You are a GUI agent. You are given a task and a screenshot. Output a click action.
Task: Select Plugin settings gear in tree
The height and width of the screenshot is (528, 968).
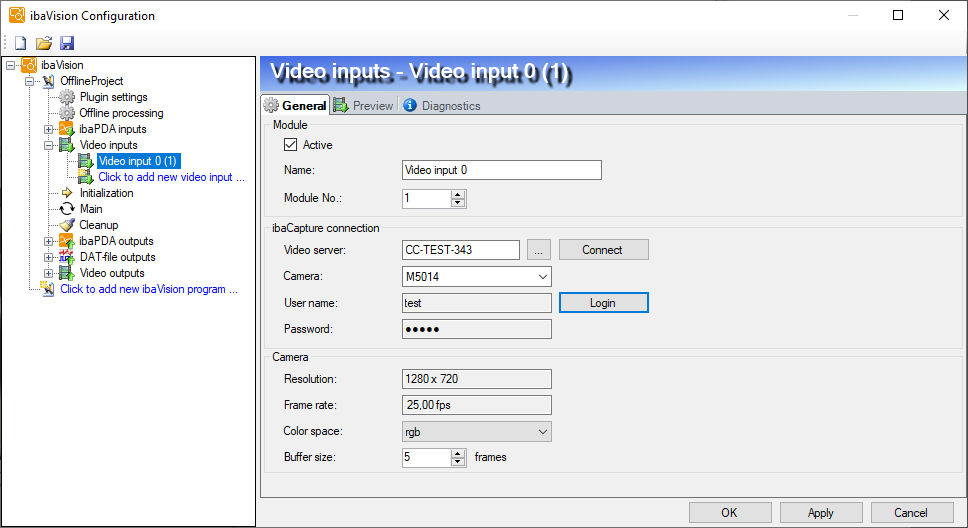67,97
